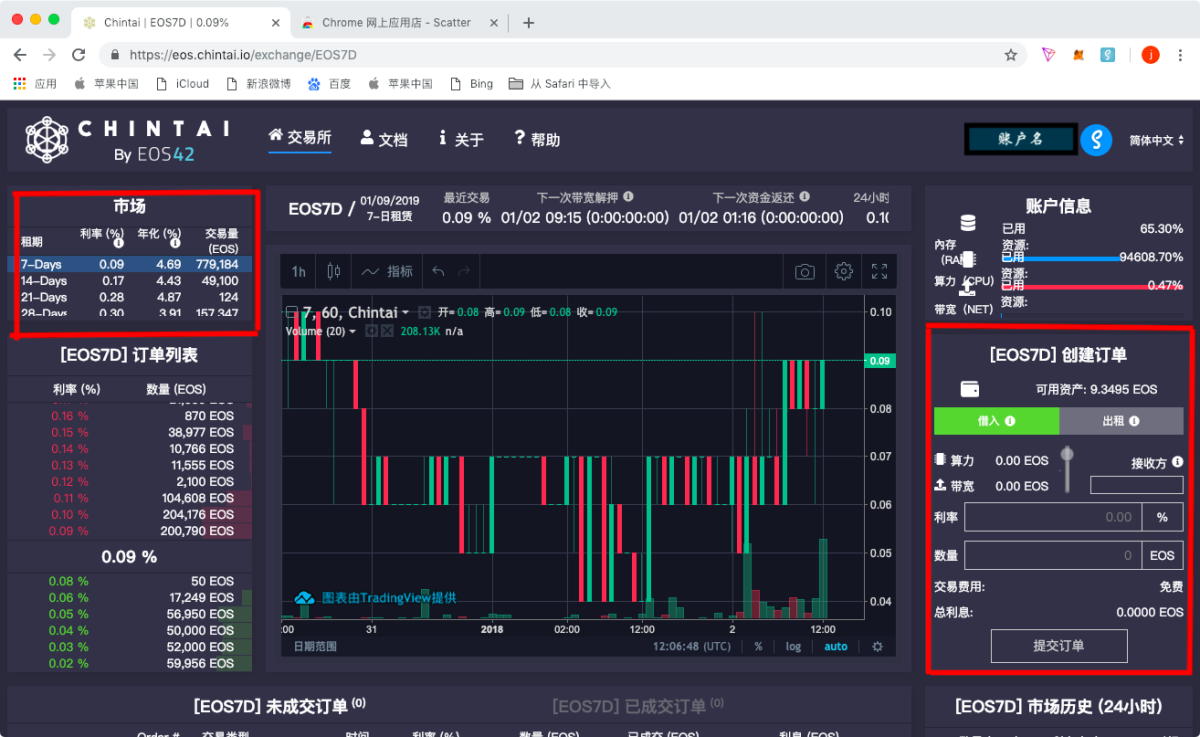Open the 指标 indicators menu

(387, 271)
